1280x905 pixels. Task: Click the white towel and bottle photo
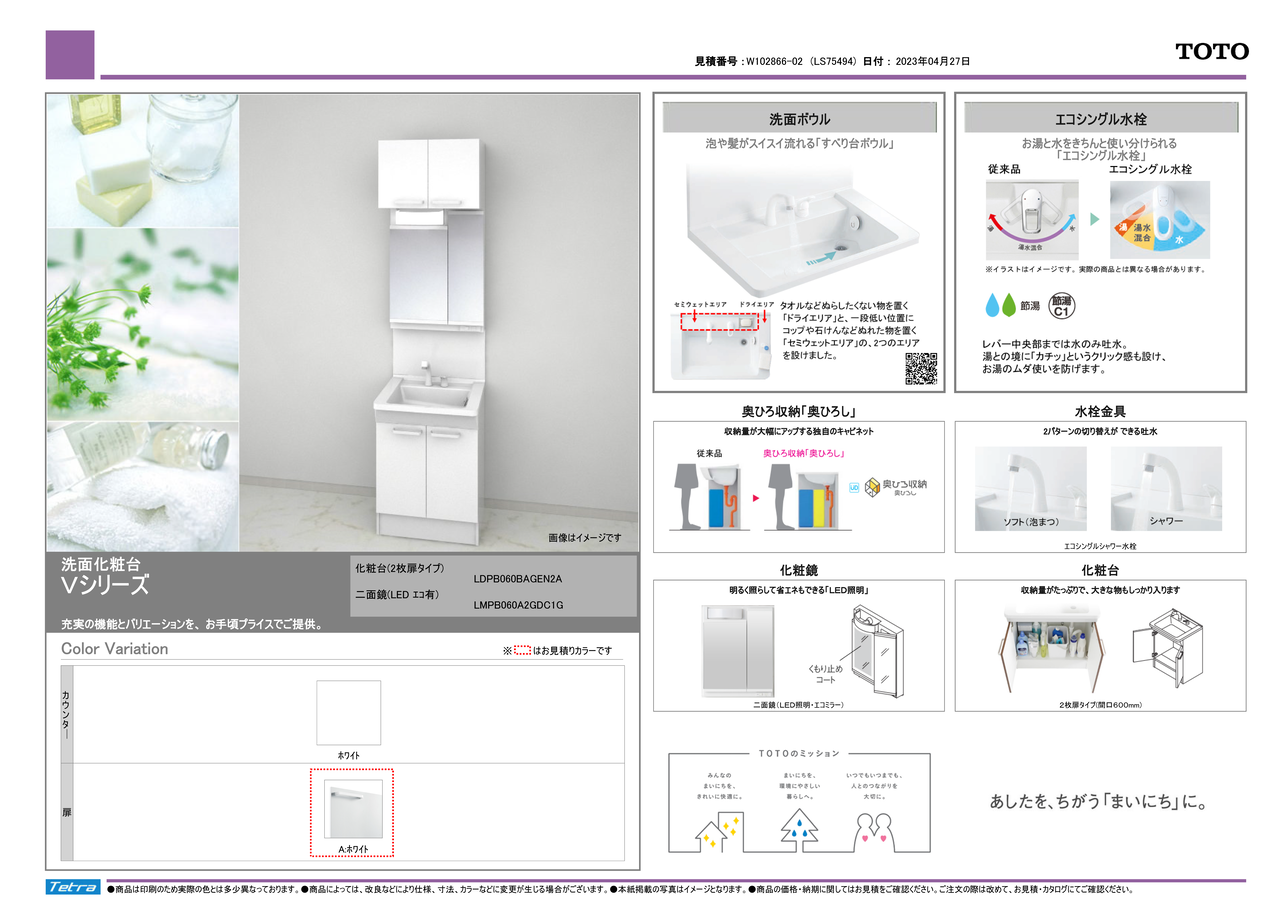pos(143,486)
